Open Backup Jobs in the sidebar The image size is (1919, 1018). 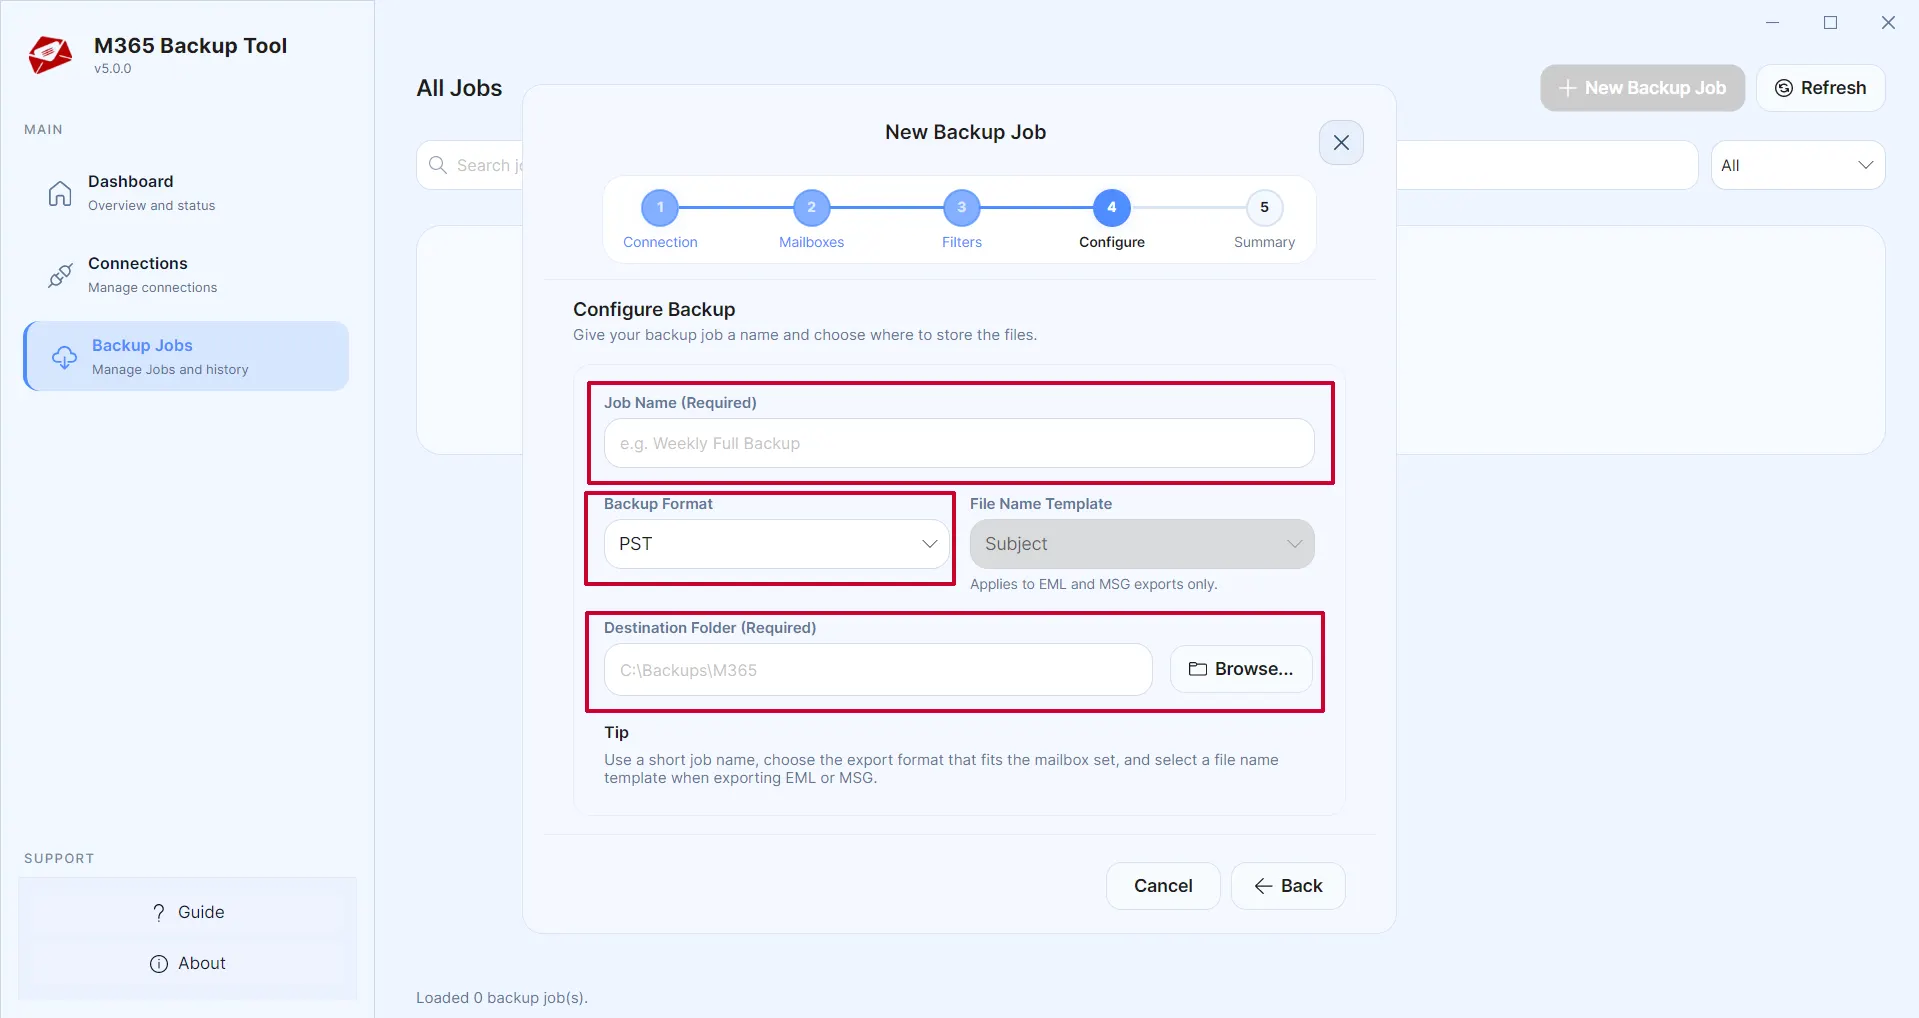186,356
